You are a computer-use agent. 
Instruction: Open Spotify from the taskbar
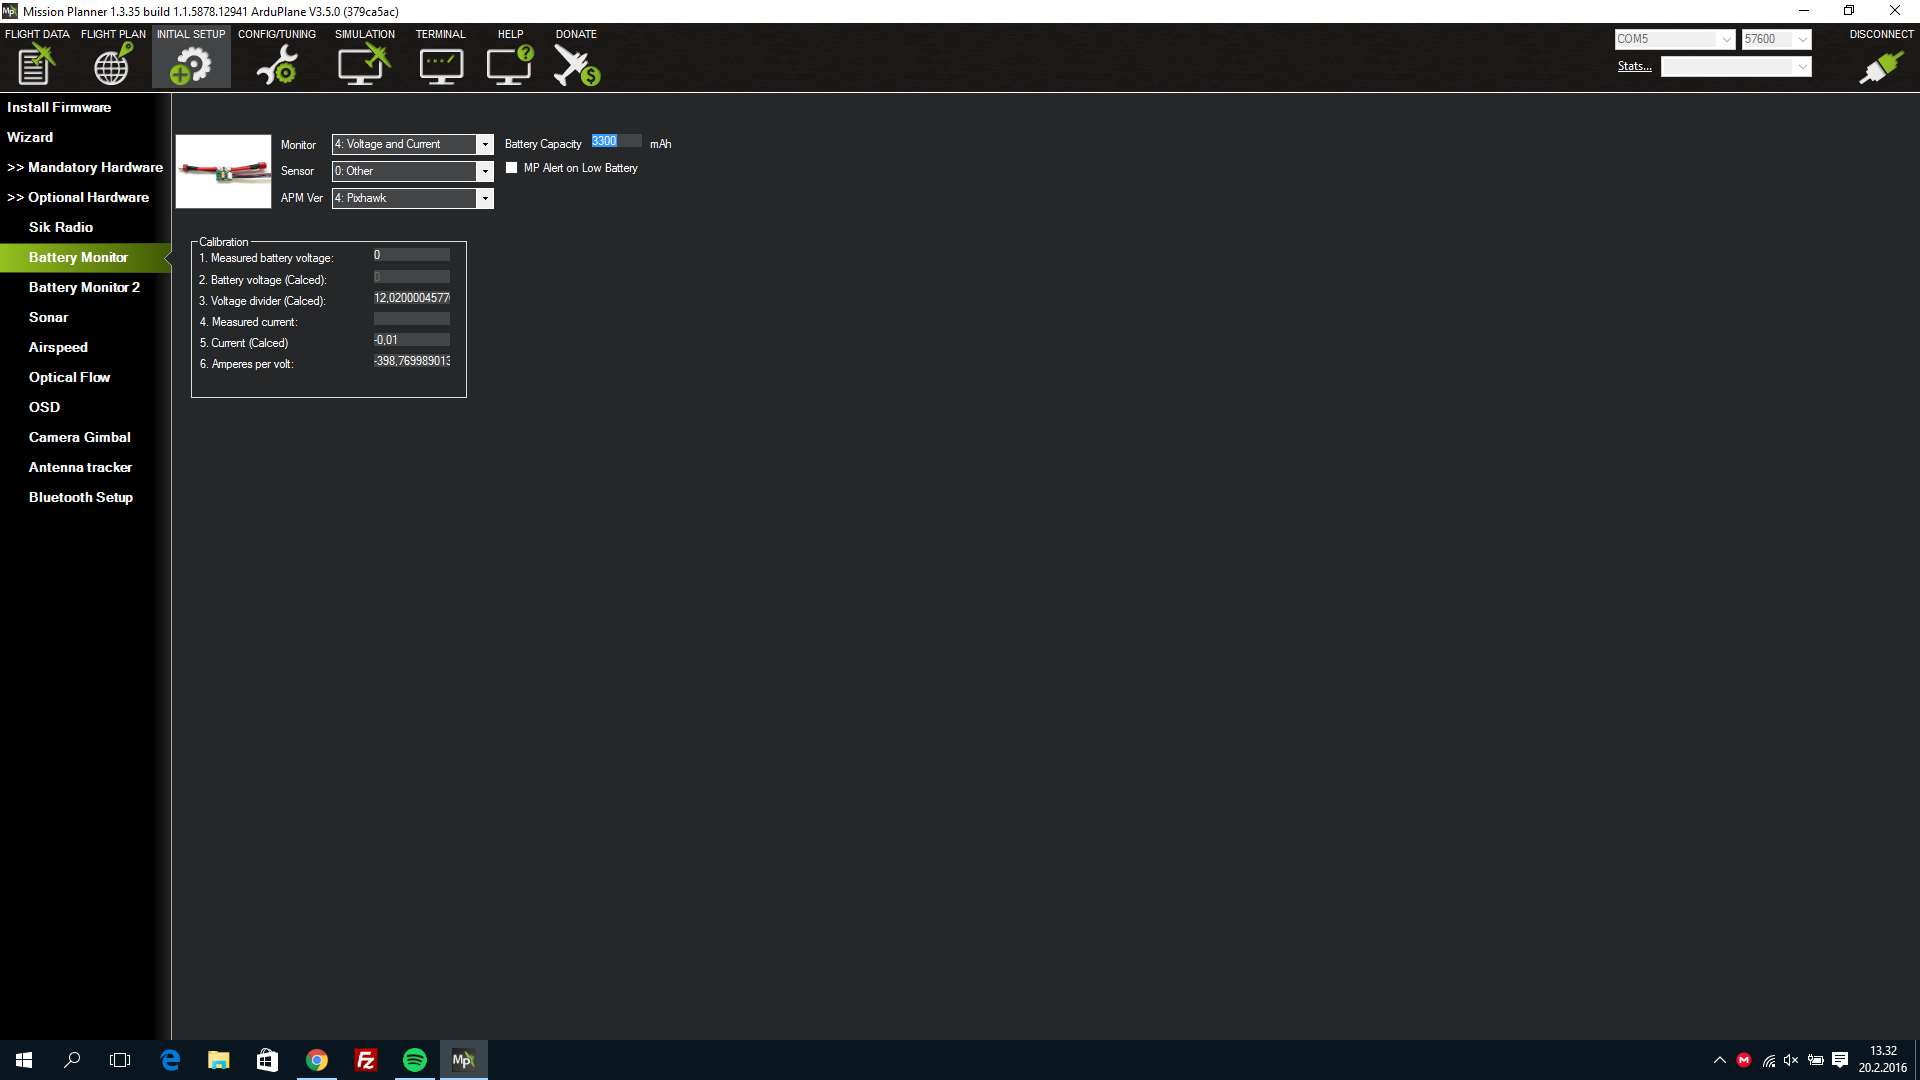pyautogui.click(x=414, y=1060)
